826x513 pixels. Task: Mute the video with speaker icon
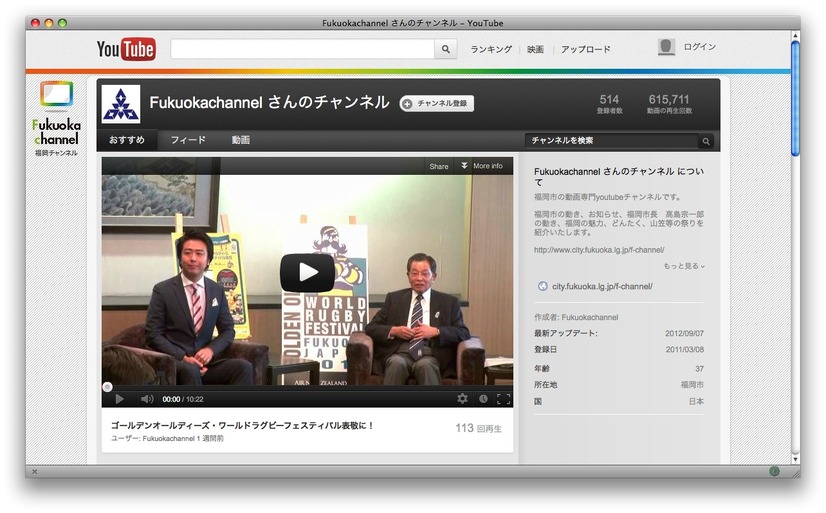(x=147, y=399)
